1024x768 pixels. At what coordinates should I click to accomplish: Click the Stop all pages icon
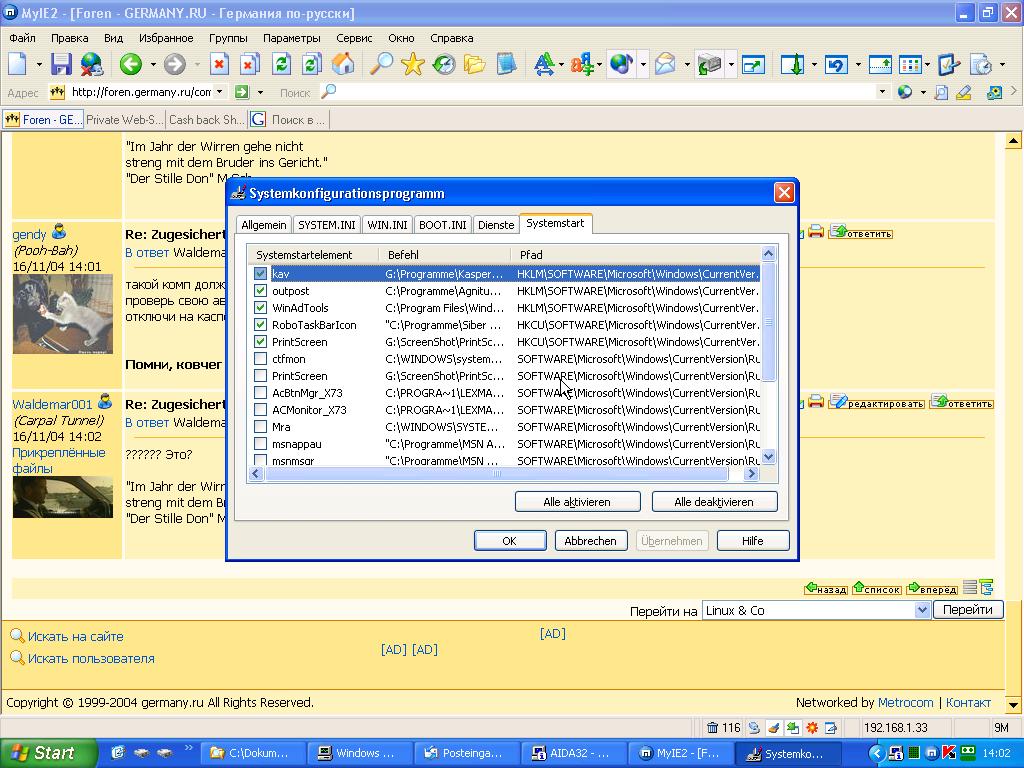point(249,64)
